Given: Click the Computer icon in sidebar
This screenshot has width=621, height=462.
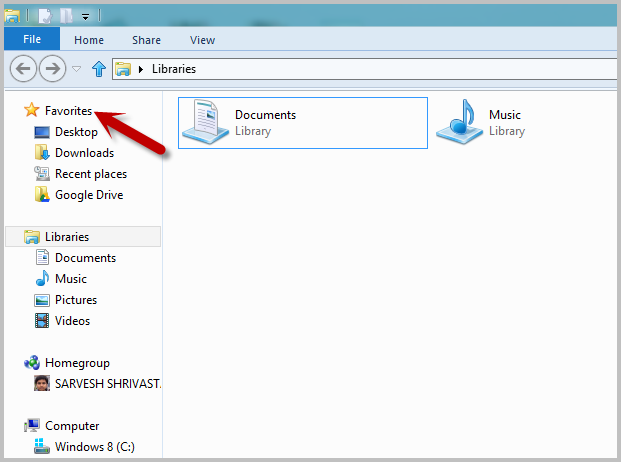Looking at the screenshot, I should point(32,426).
